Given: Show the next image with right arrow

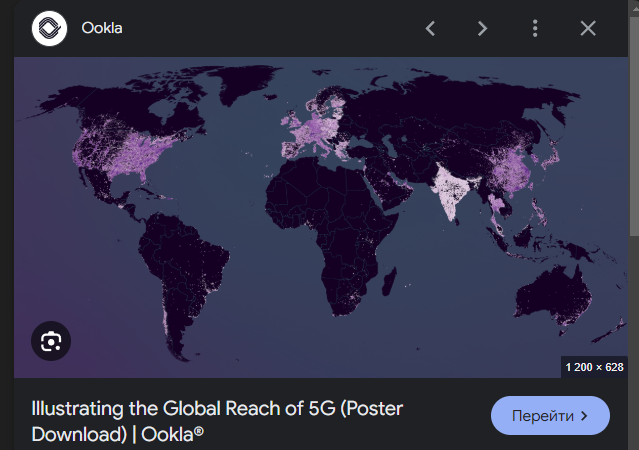Looking at the screenshot, I should (x=483, y=29).
